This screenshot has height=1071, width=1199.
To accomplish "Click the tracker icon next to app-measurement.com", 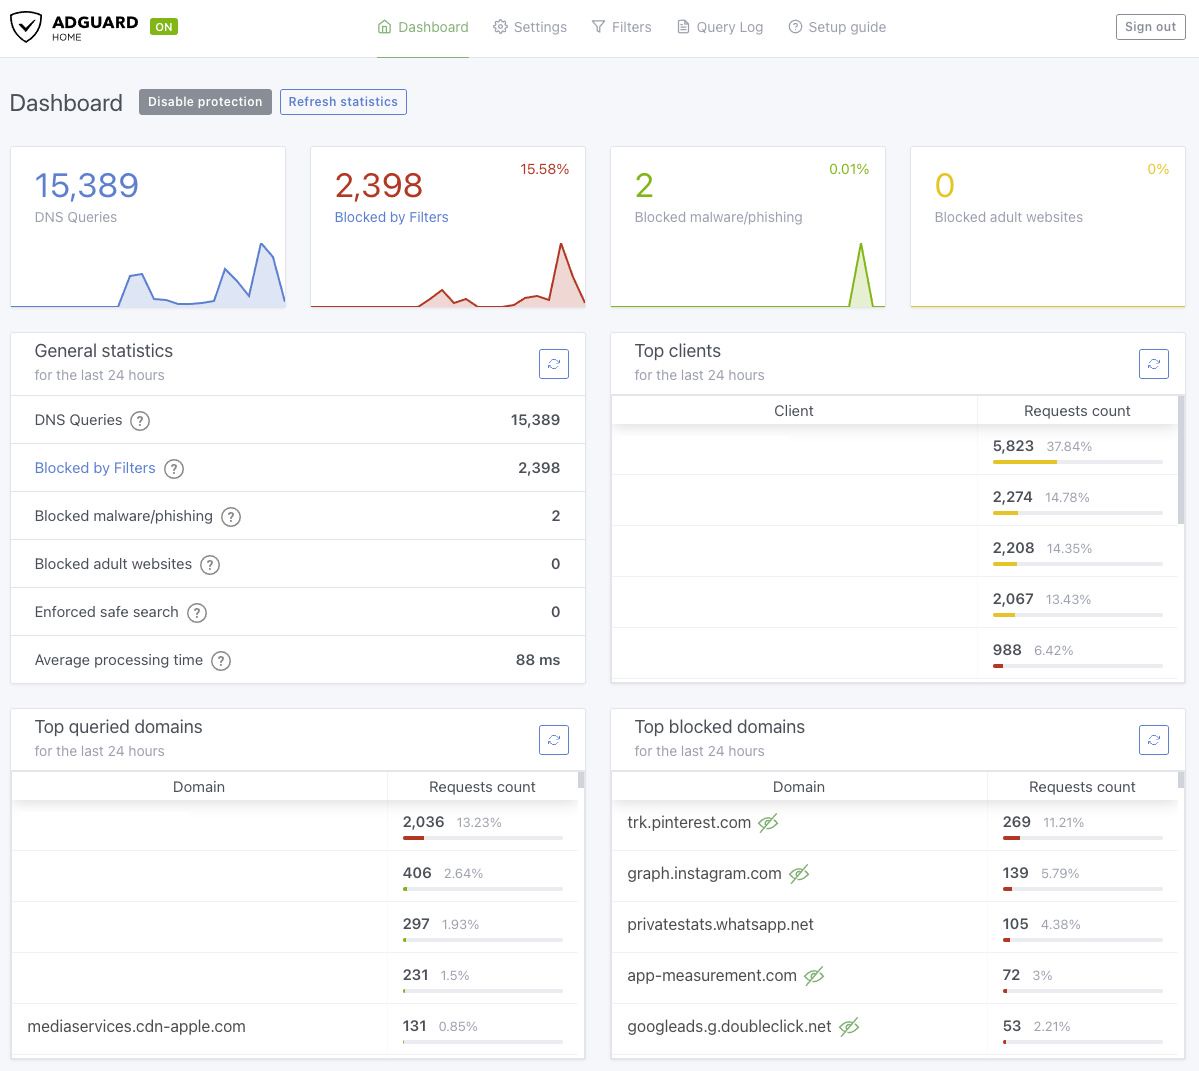I will (x=814, y=975).
